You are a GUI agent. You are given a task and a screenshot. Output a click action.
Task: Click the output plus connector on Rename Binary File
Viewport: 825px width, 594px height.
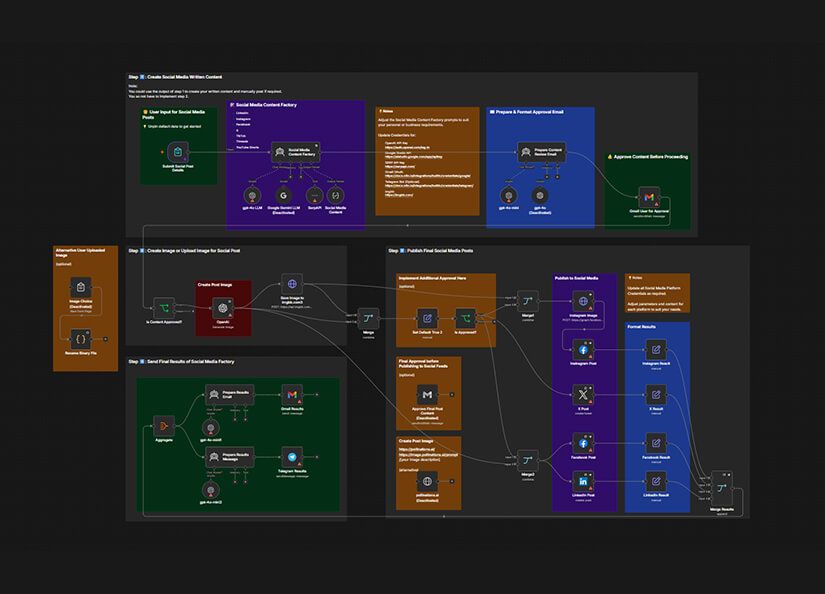106,339
